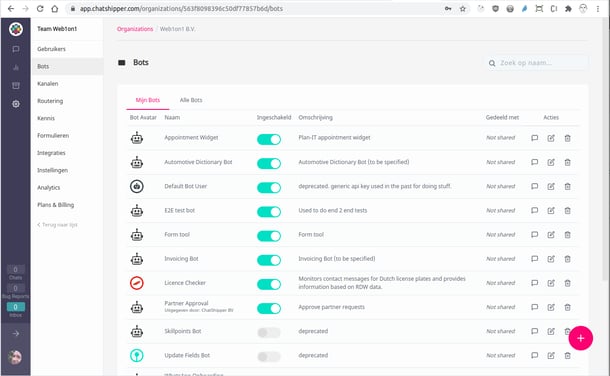The height and width of the screenshot is (376, 610).
Task: Select Bots in the settings menu
Action: tap(67, 66)
